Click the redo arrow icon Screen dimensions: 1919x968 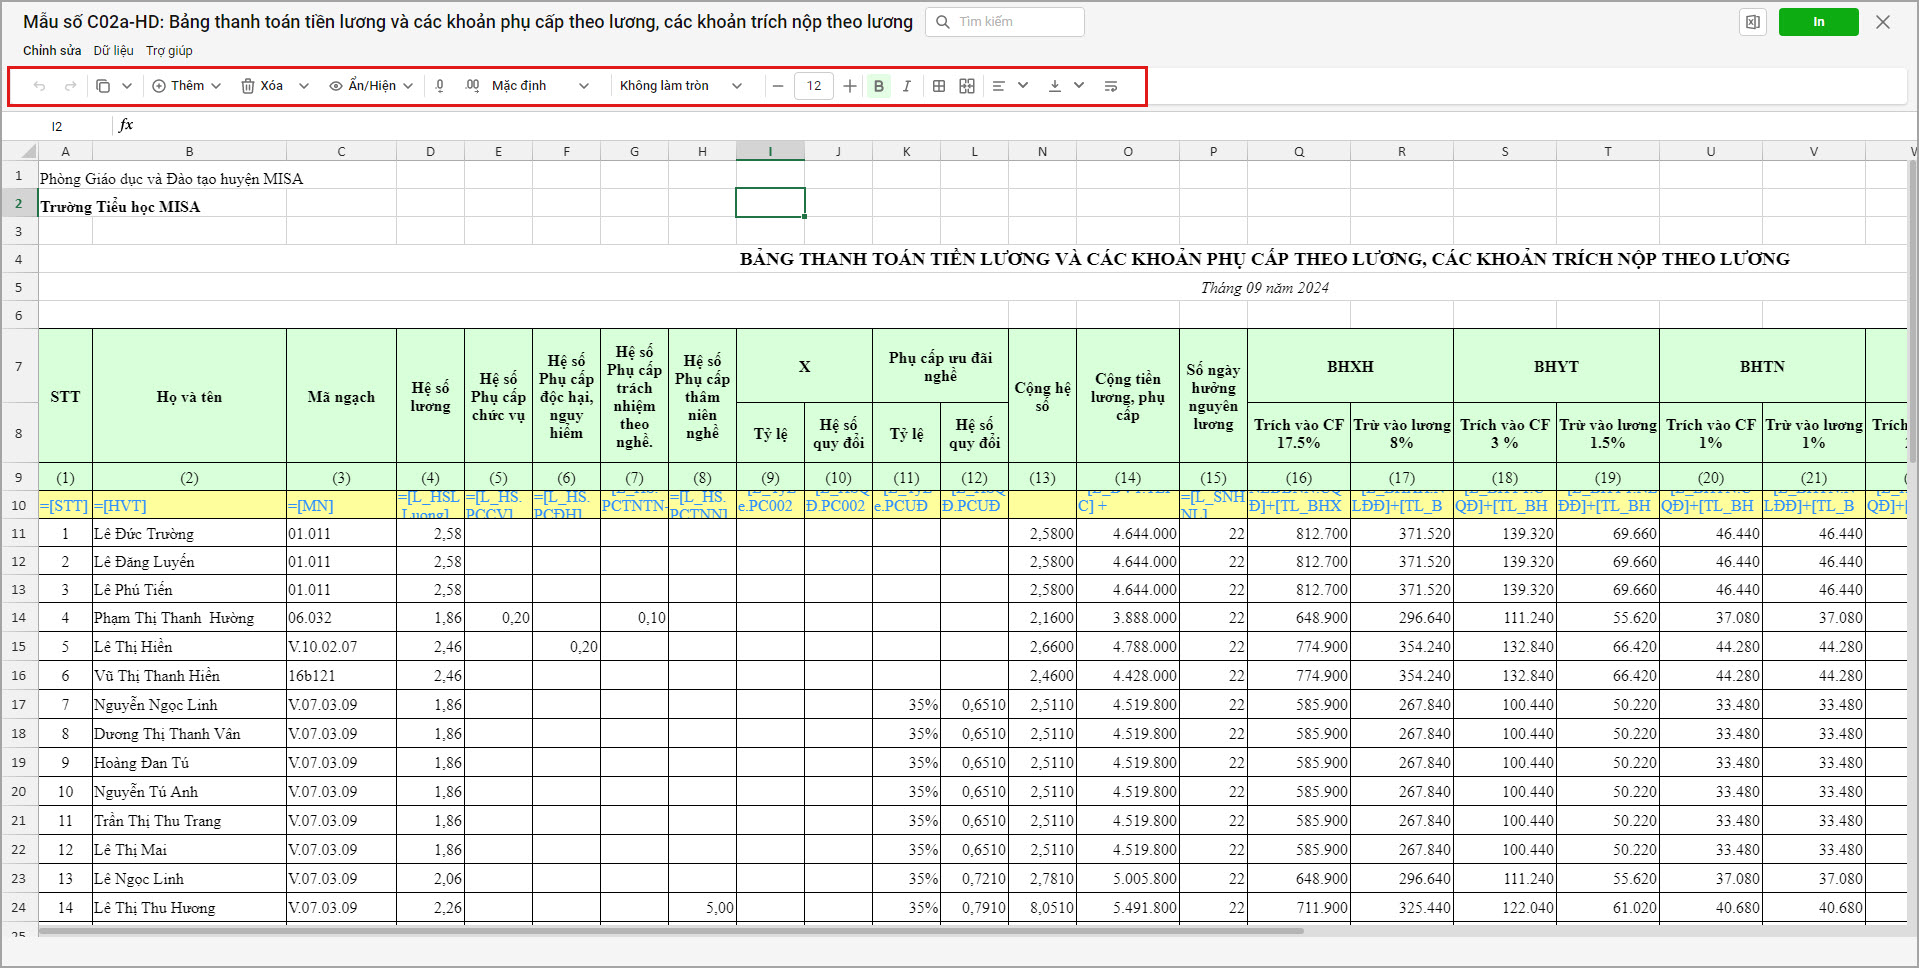click(x=70, y=86)
